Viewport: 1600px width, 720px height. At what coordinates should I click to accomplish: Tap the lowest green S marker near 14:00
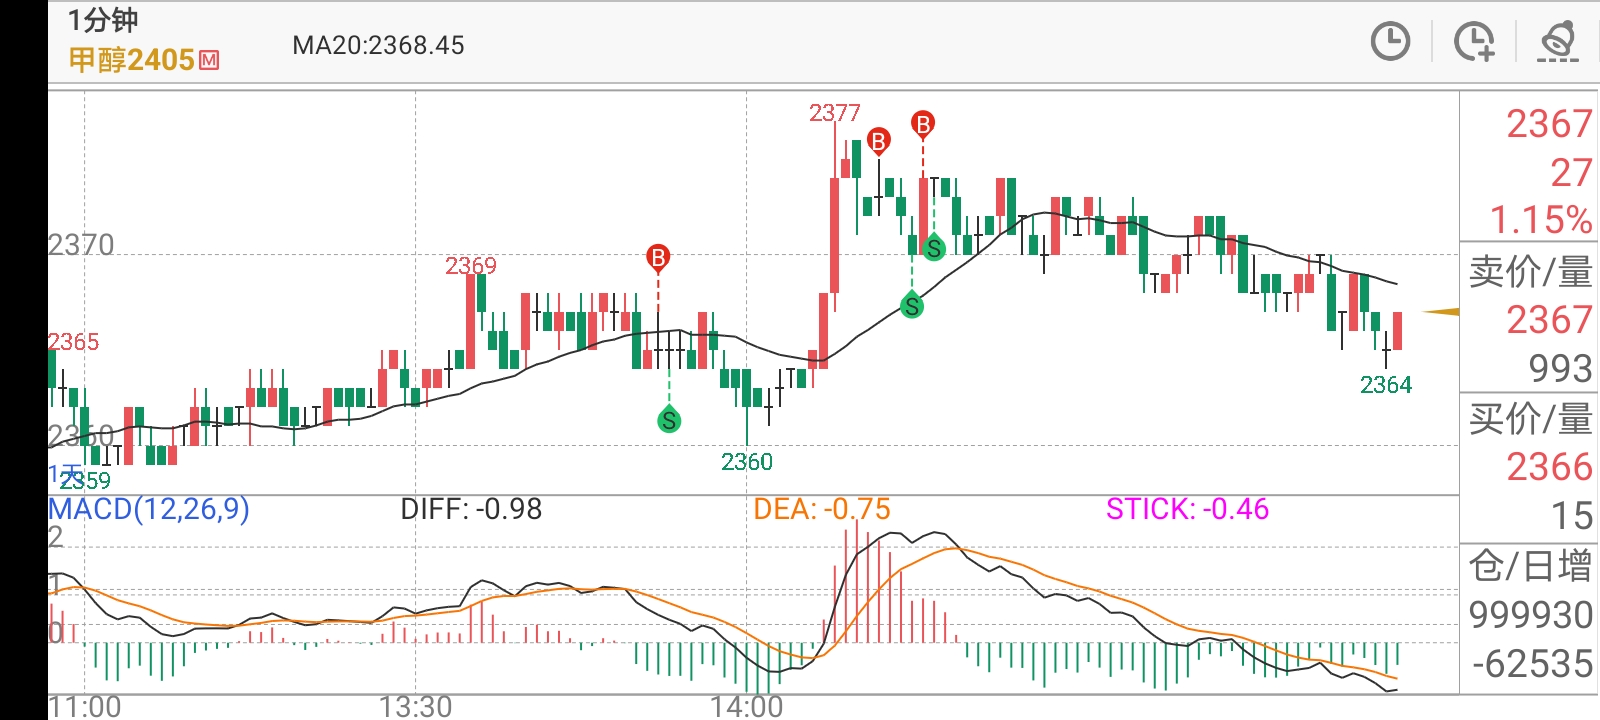point(669,420)
